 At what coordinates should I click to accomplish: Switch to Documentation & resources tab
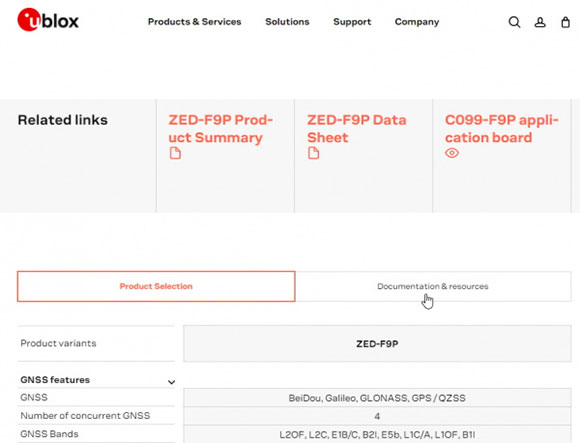tap(433, 286)
